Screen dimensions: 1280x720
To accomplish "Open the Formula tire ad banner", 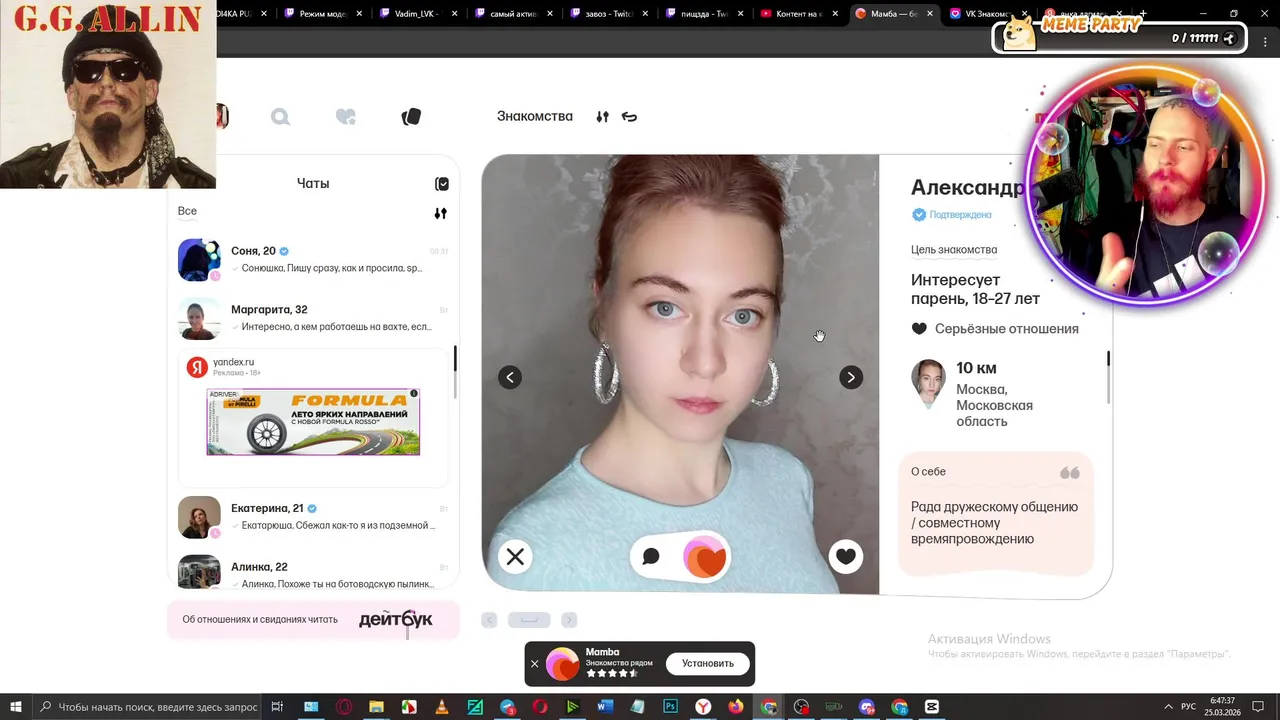I will [313, 422].
